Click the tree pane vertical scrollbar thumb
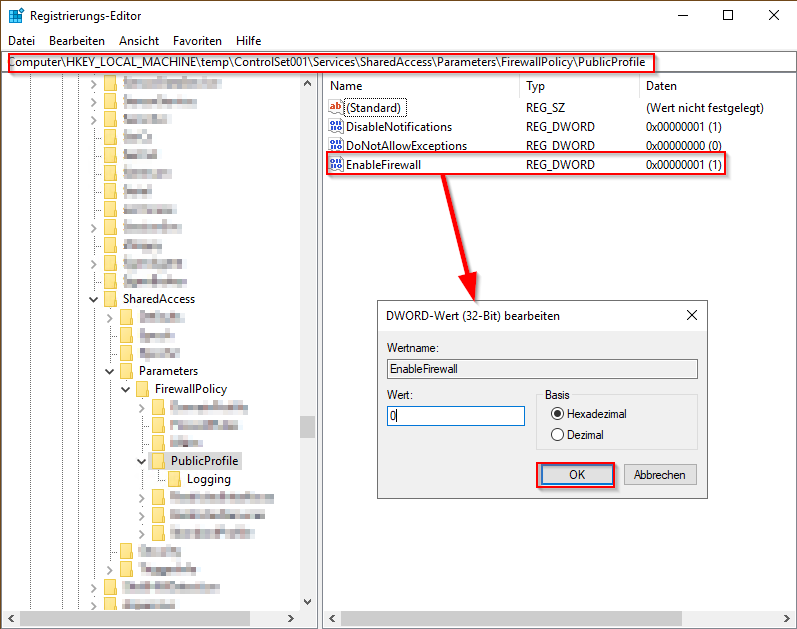 307,427
